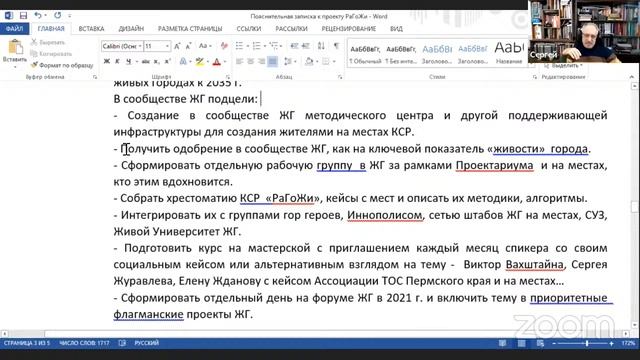Apply the Обычный style

pyautogui.click(x=365, y=54)
